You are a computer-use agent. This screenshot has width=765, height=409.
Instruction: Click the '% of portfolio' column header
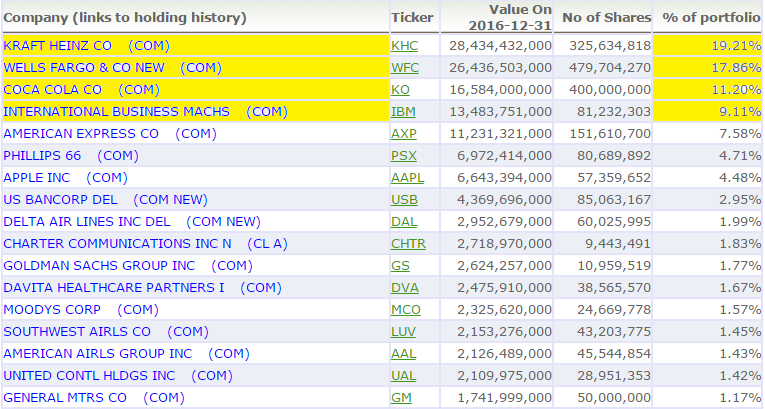707,17
